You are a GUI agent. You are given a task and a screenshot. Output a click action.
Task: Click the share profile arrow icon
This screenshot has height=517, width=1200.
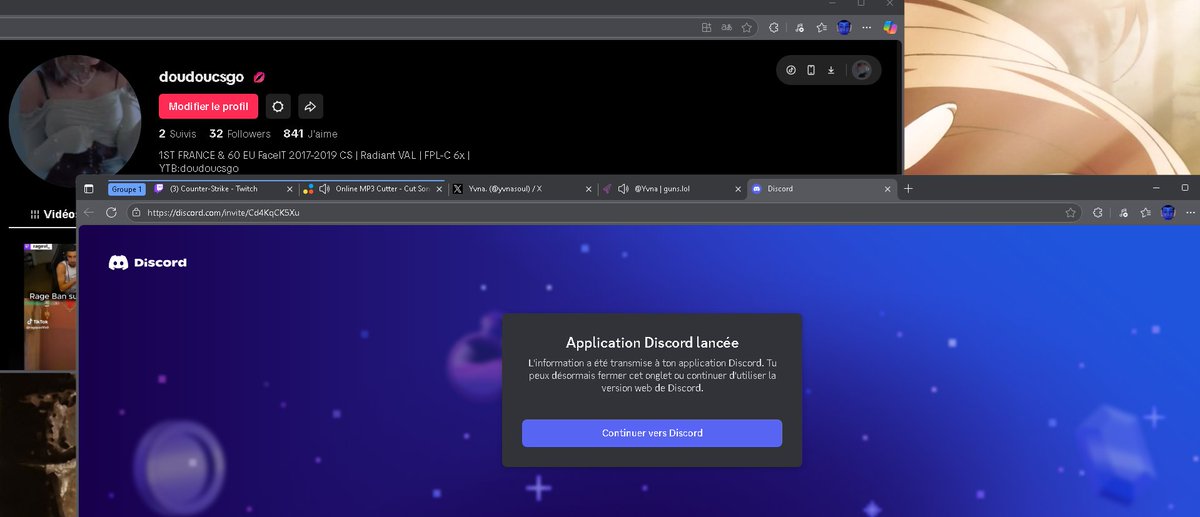(310, 106)
